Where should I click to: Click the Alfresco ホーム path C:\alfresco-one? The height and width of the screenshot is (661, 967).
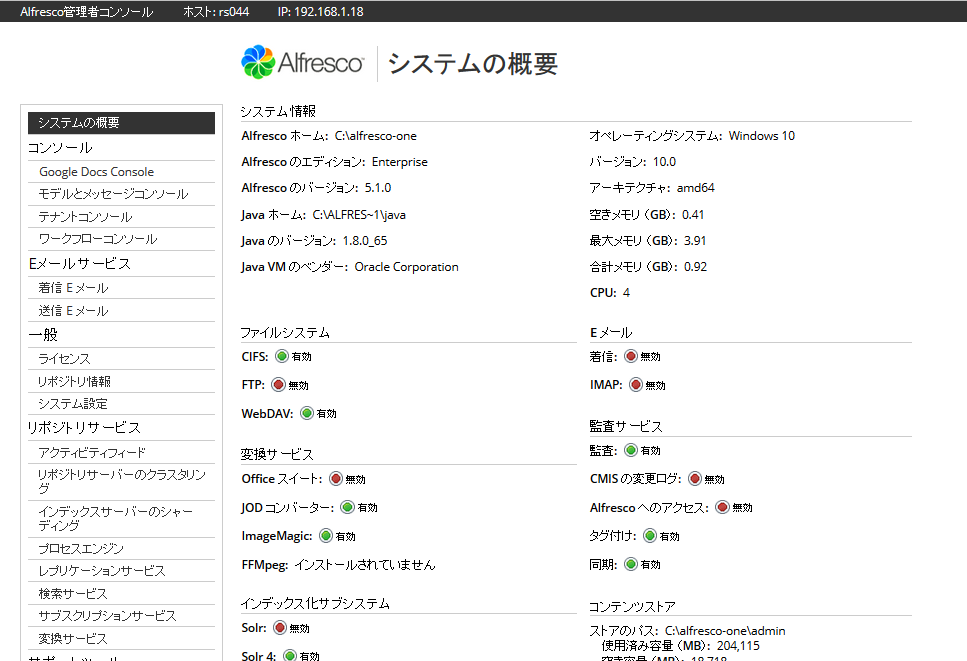pos(376,136)
